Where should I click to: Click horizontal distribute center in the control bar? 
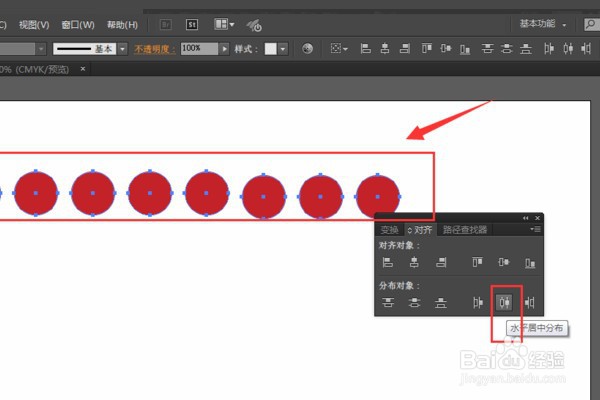tap(568, 49)
